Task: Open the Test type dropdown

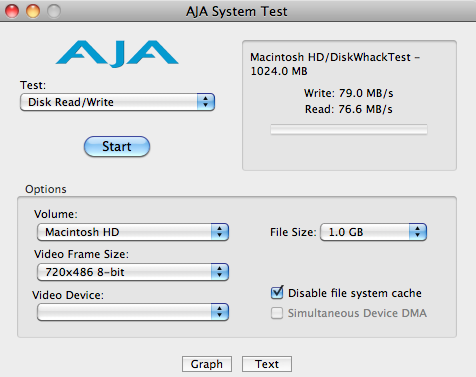Action: coord(117,102)
